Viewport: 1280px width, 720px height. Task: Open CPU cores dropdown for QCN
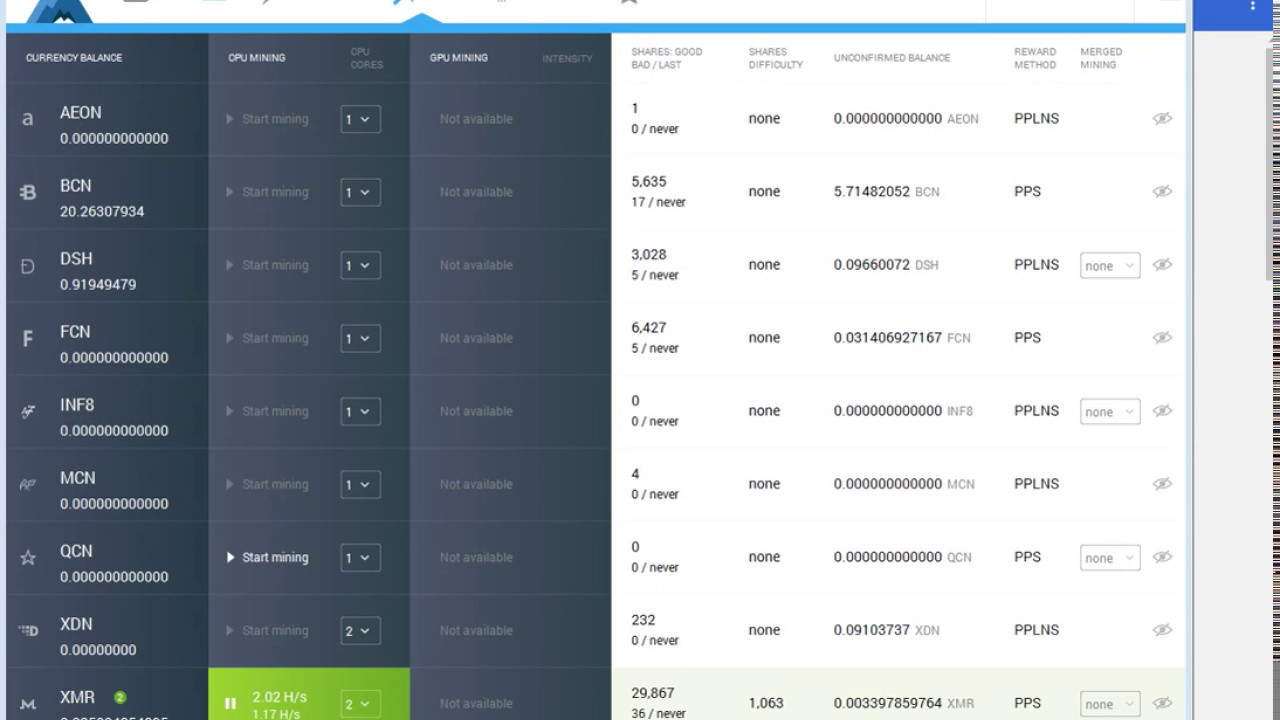click(x=360, y=557)
